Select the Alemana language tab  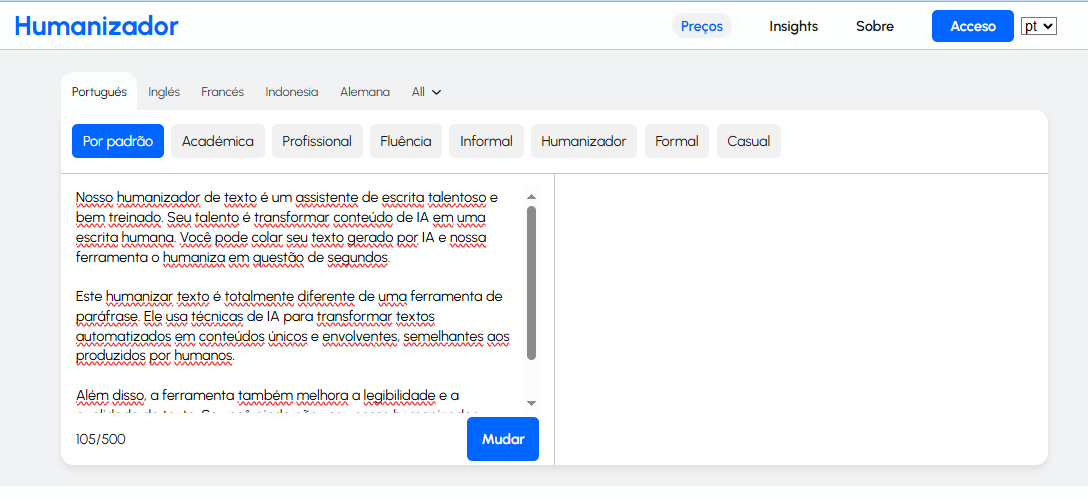click(x=364, y=92)
